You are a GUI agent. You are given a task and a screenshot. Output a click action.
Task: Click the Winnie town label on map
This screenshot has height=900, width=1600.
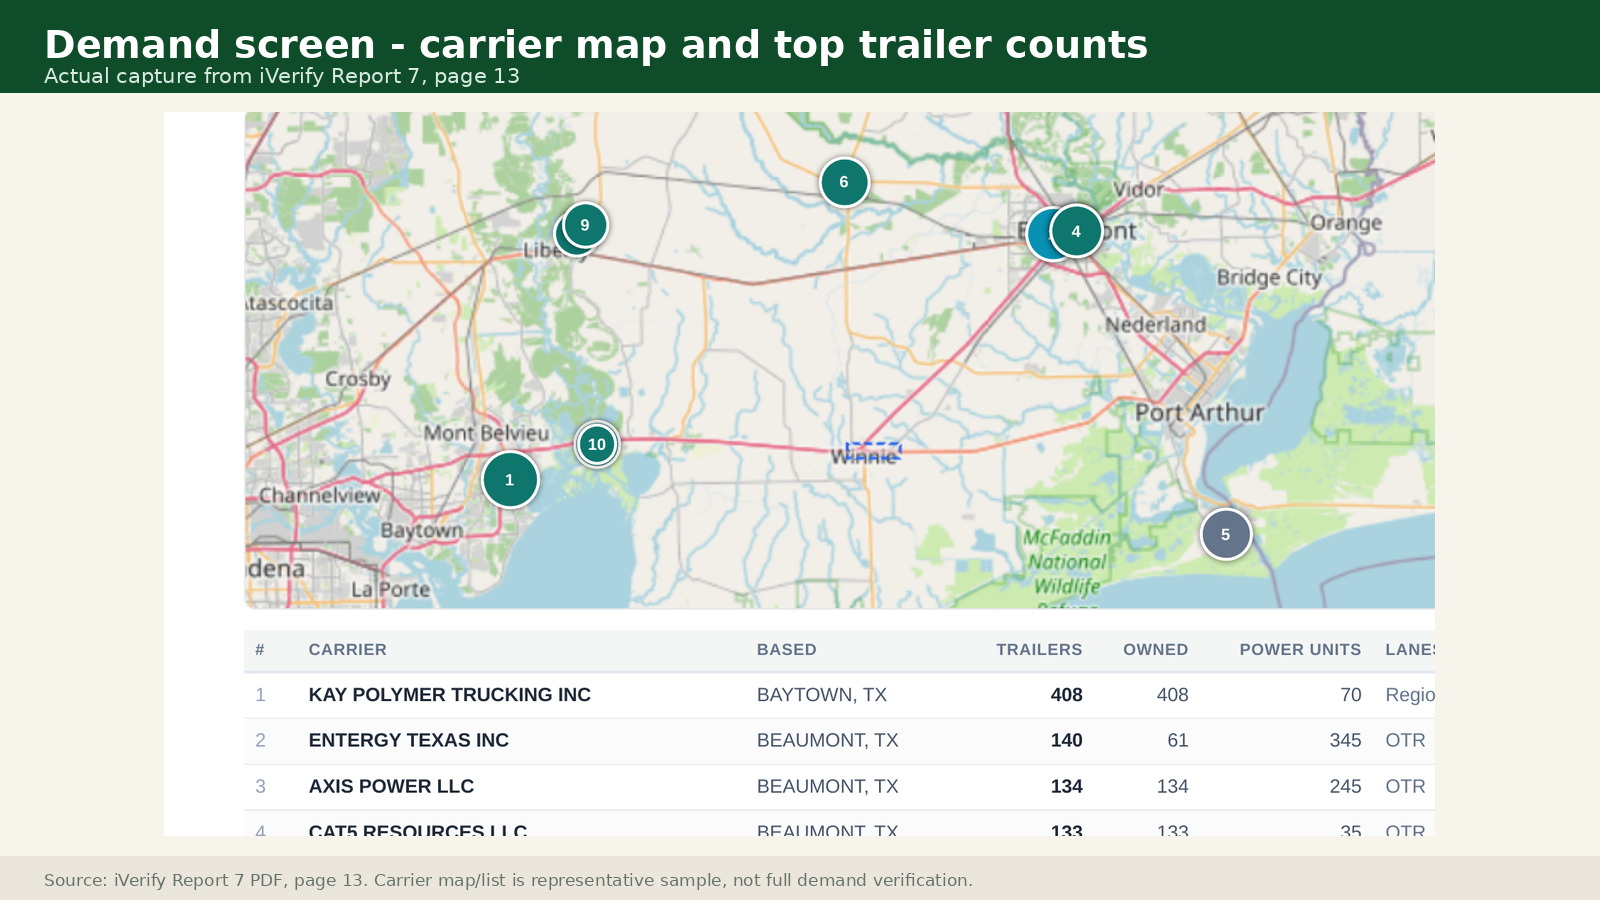pos(864,457)
